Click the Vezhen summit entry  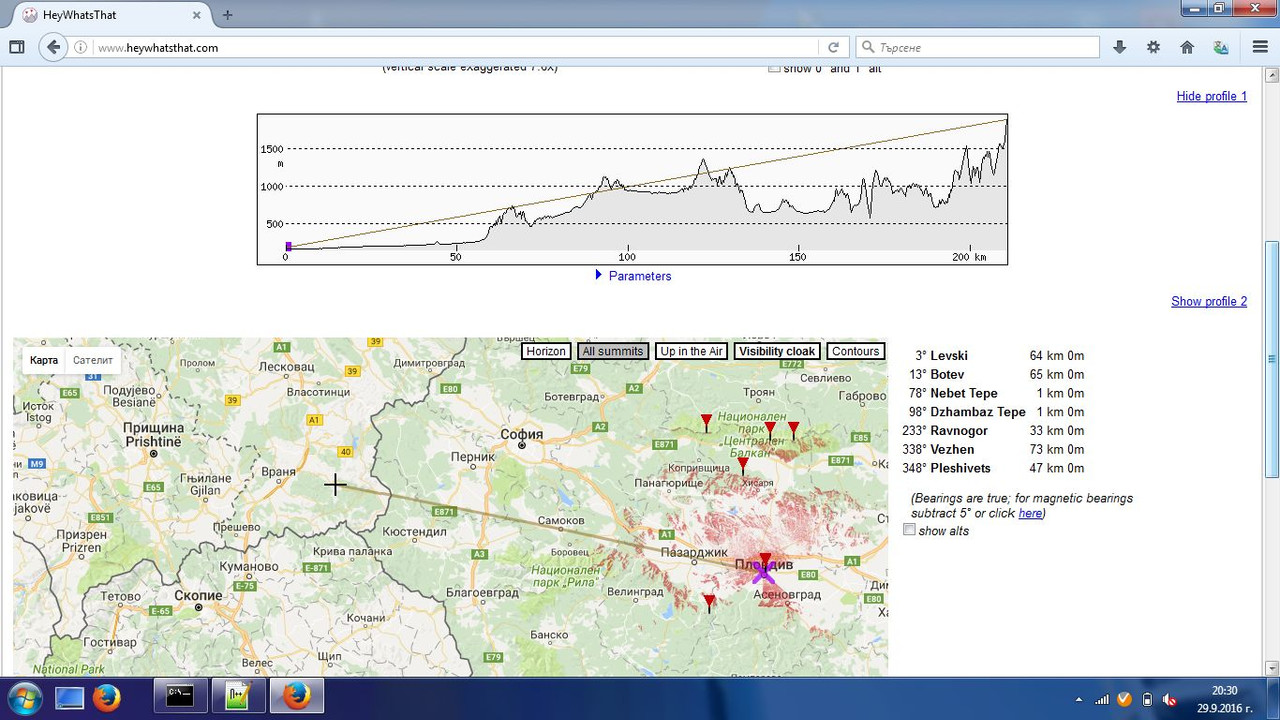tap(952, 450)
